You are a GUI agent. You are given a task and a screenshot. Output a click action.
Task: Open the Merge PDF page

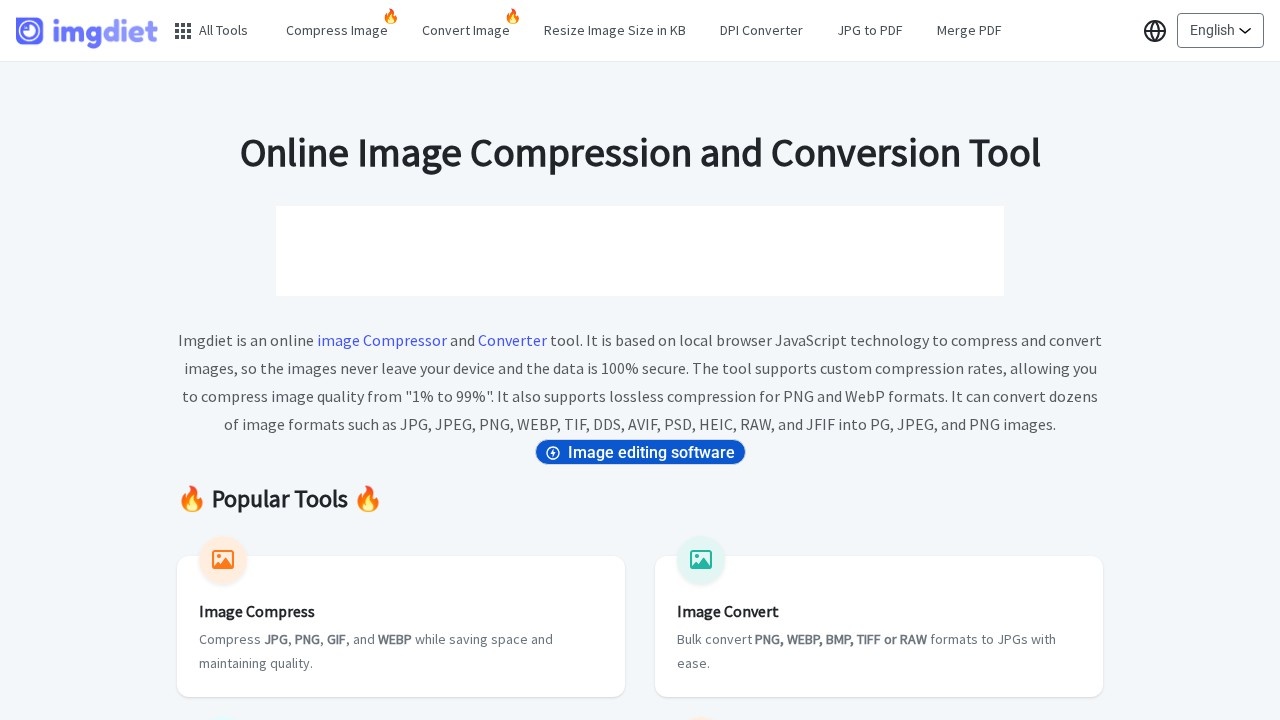pos(968,31)
